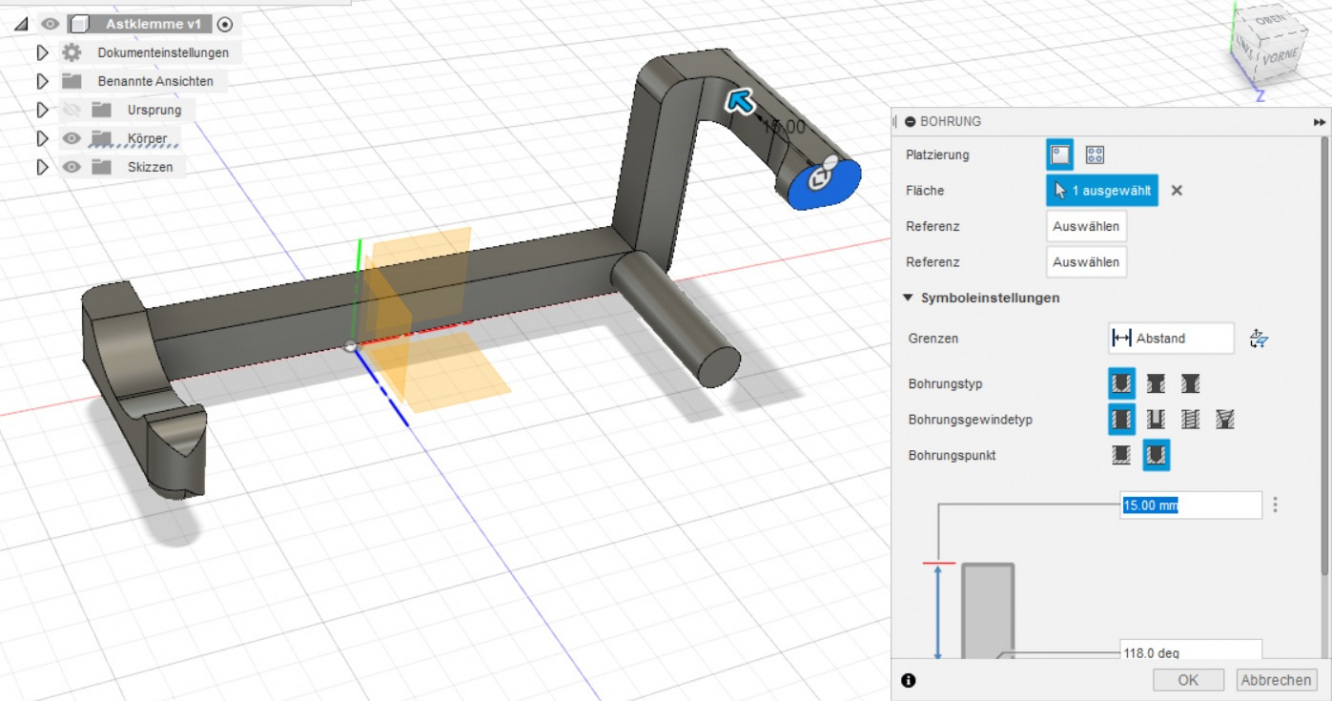The image size is (1332, 701).
Task: Select single-hole placement icon under Platzierung
Action: click(1060, 155)
